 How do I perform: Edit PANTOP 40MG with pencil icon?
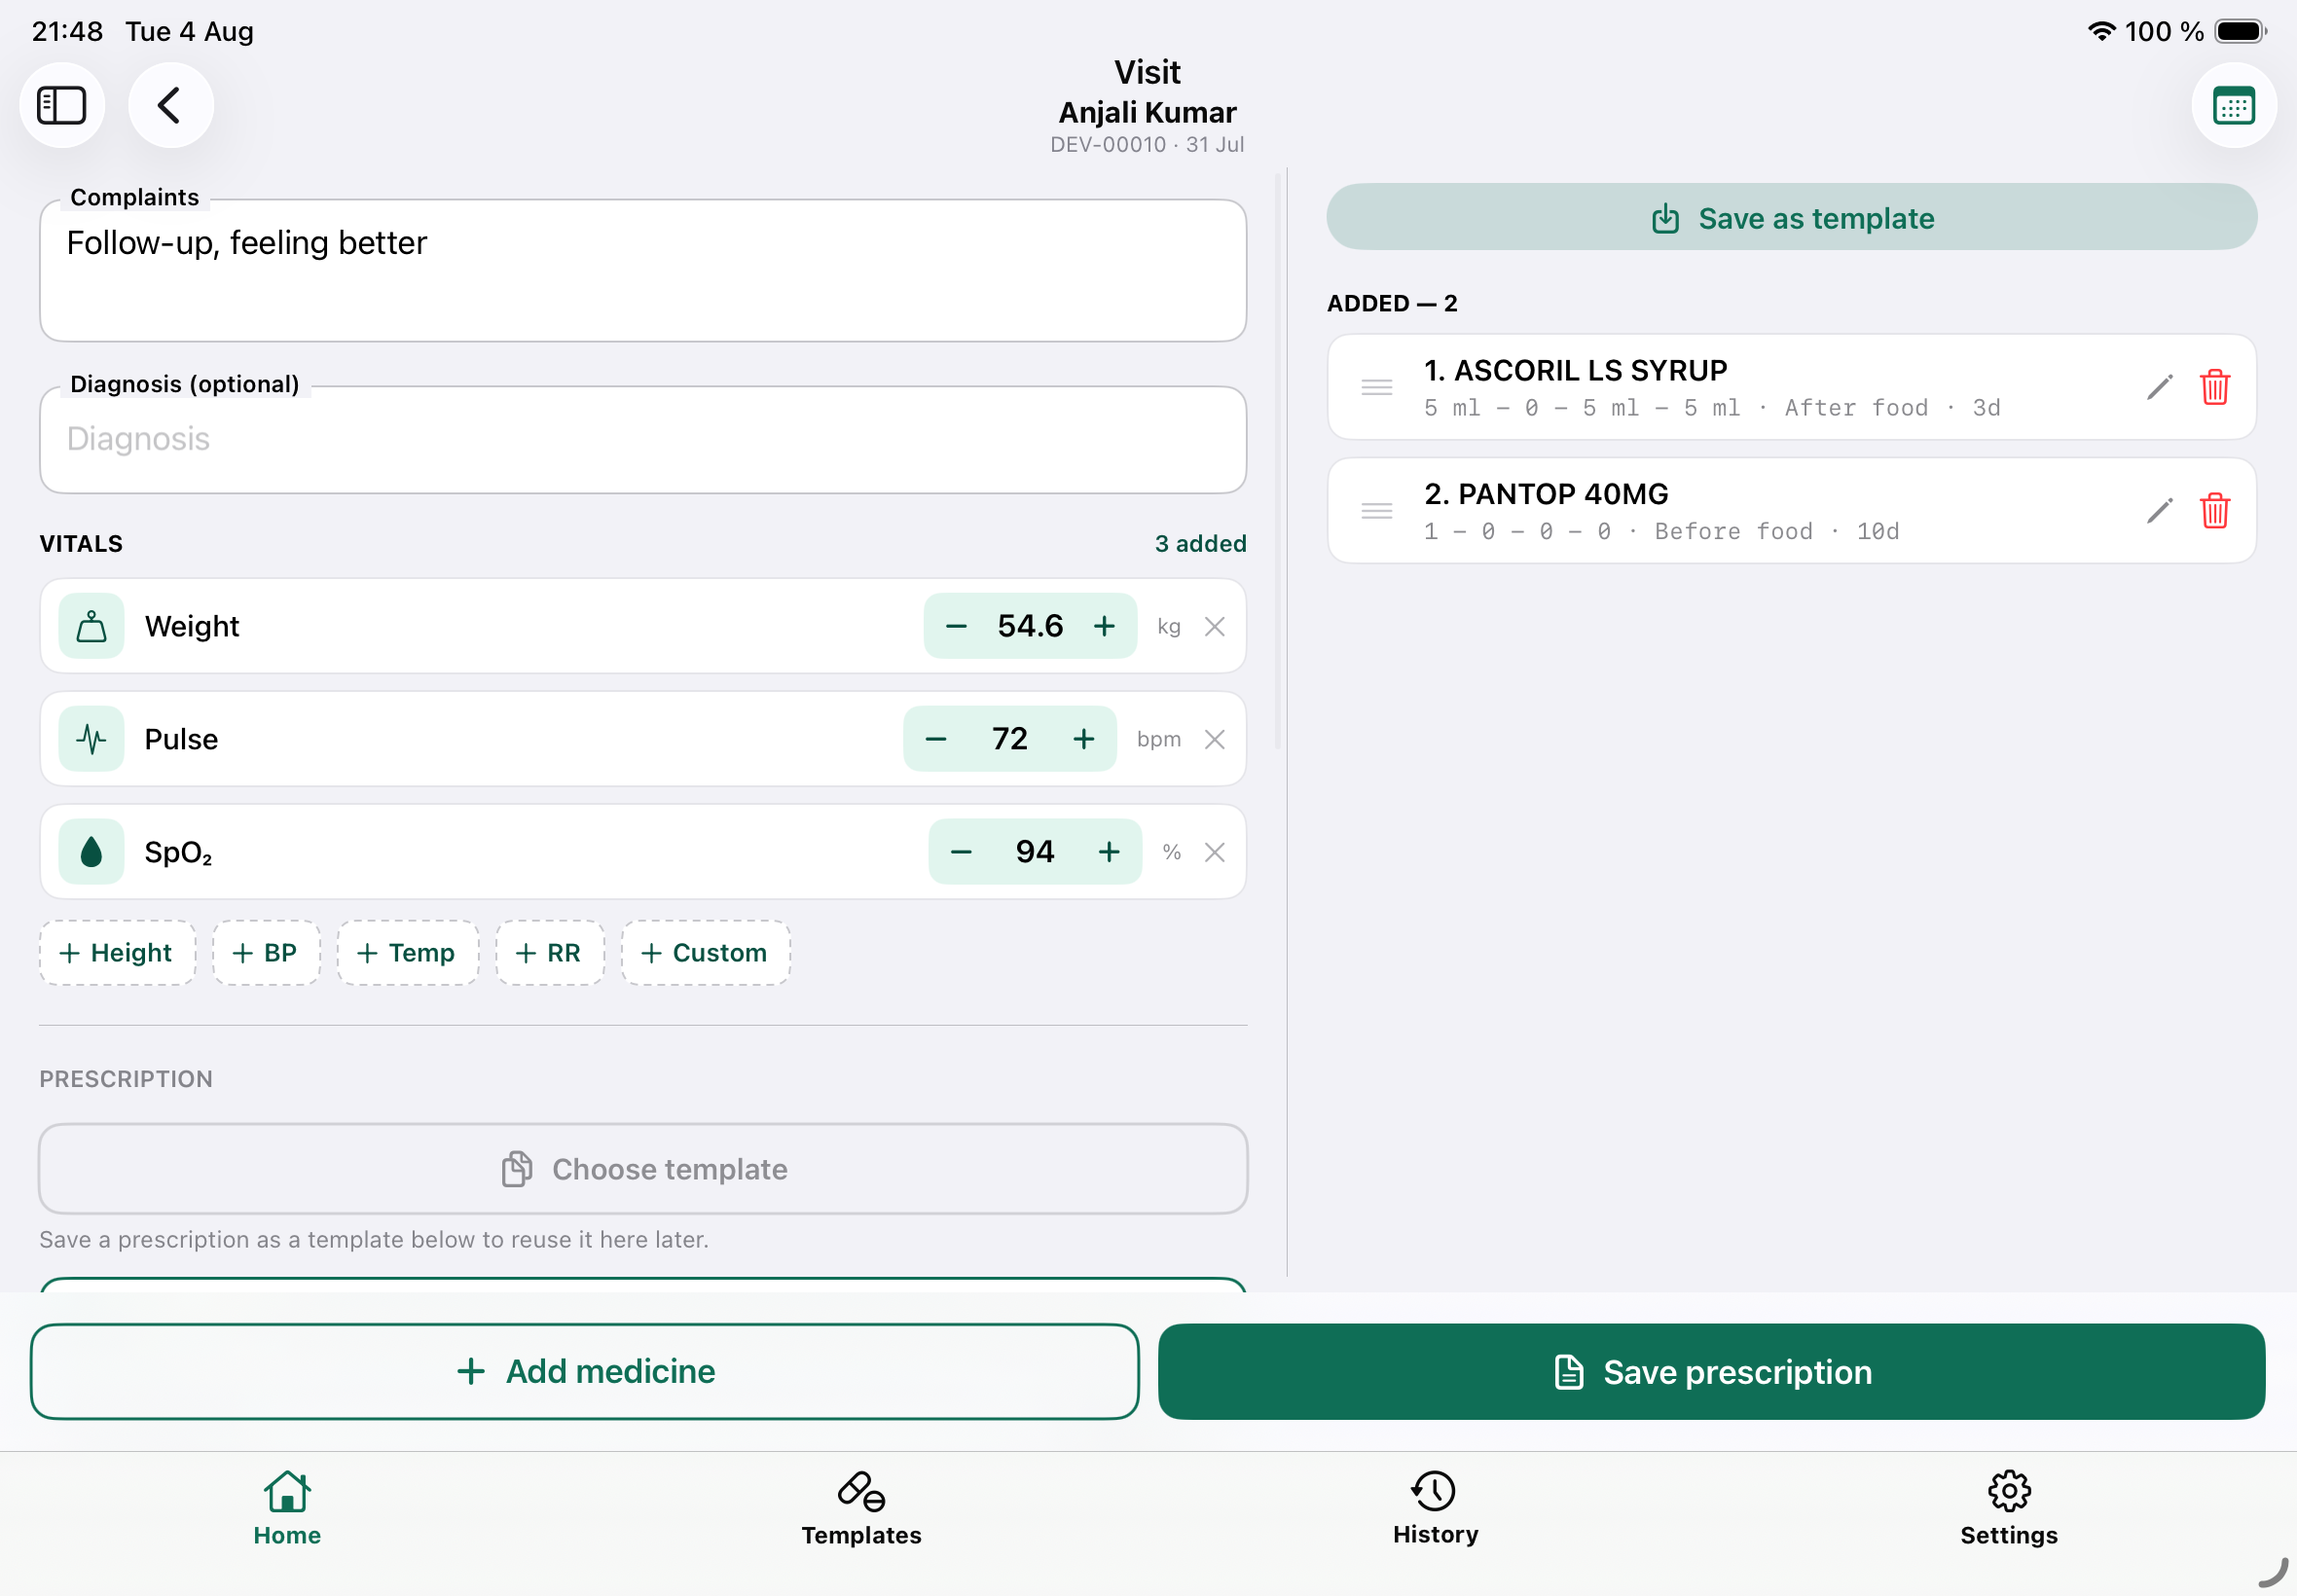pos(2159,511)
